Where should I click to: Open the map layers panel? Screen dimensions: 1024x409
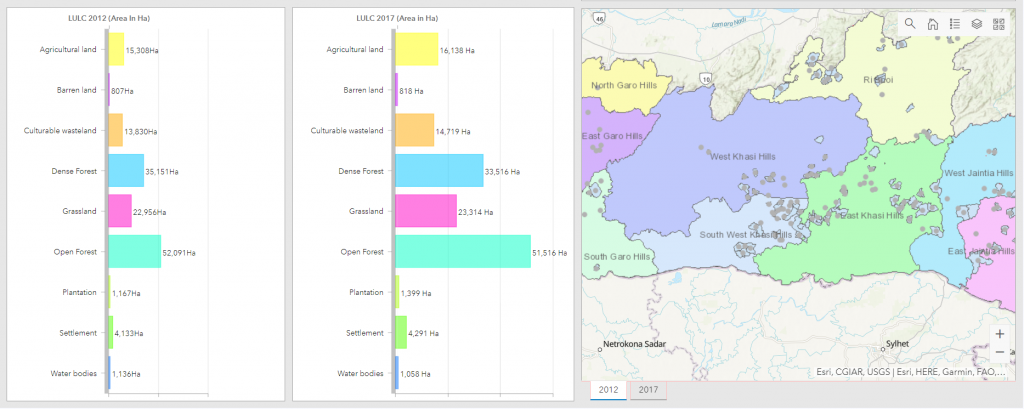coord(977,24)
